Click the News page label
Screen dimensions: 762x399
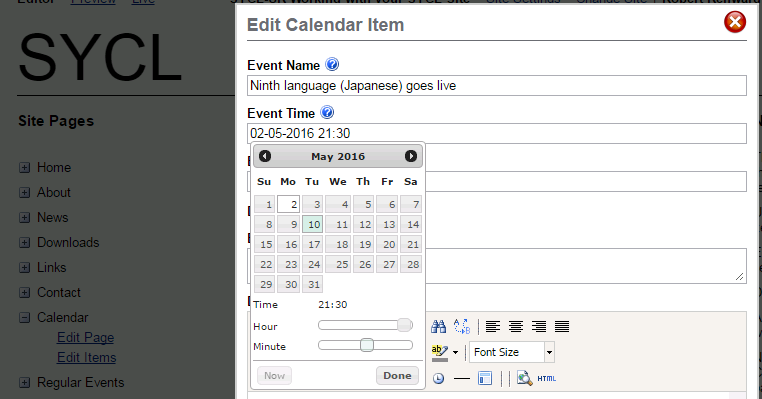coord(52,217)
